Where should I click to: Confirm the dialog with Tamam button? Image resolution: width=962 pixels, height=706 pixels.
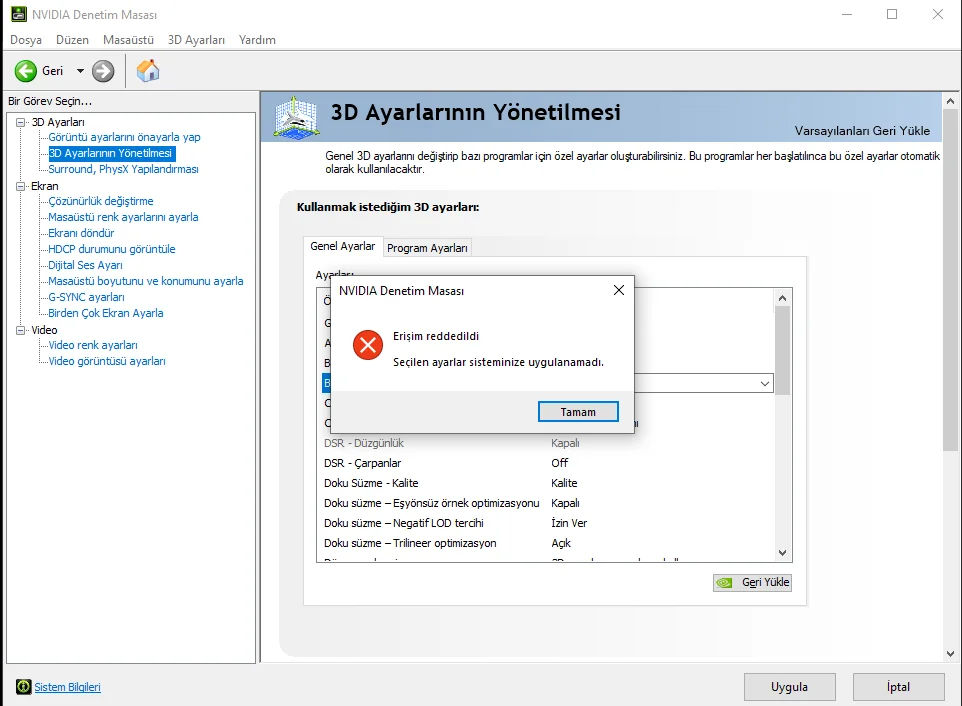(578, 412)
